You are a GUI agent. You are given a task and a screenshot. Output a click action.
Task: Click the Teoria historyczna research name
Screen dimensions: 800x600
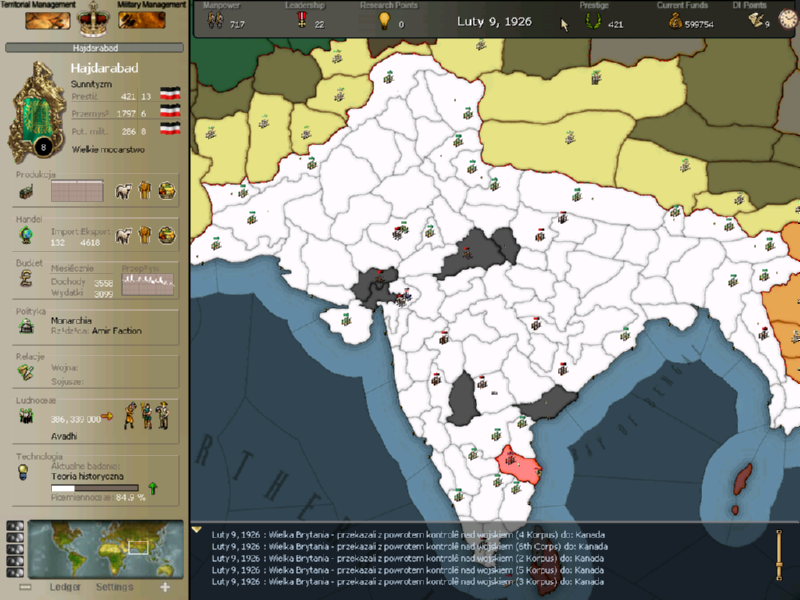pos(87,476)
